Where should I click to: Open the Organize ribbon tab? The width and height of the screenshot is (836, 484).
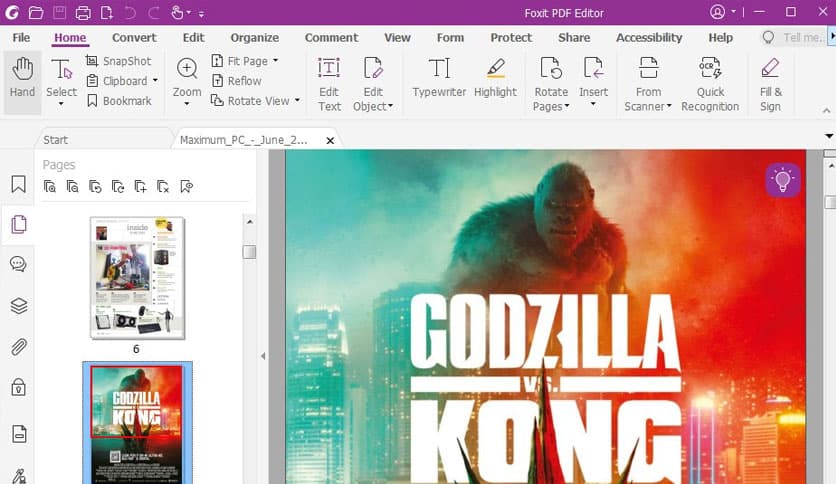[x=254, y=38]
